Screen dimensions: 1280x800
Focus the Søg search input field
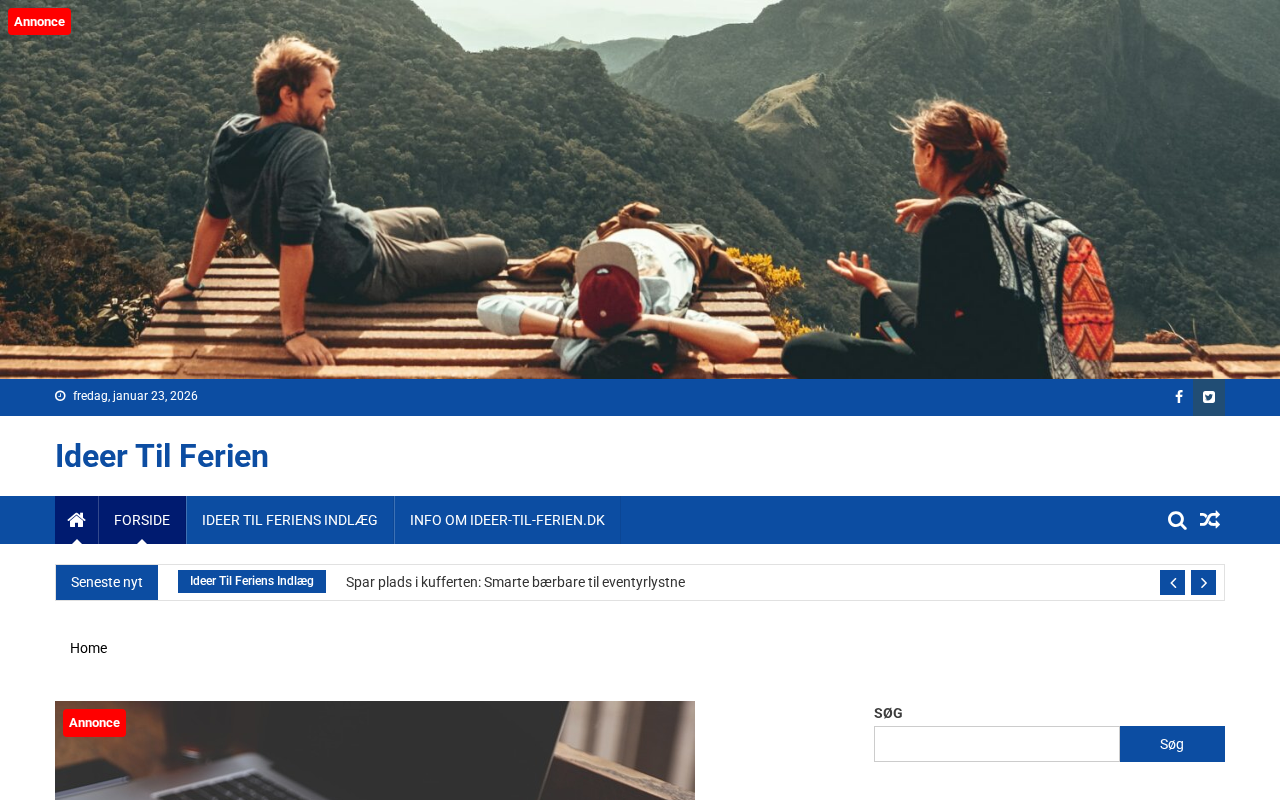tap(997, 744)
